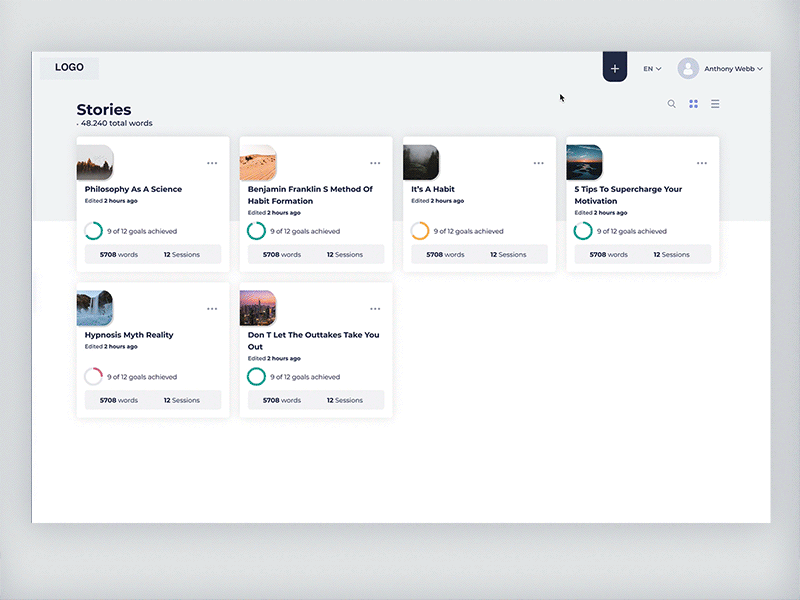Click 12 Sessions on the Hypnosis Myth Reality card

182,400
